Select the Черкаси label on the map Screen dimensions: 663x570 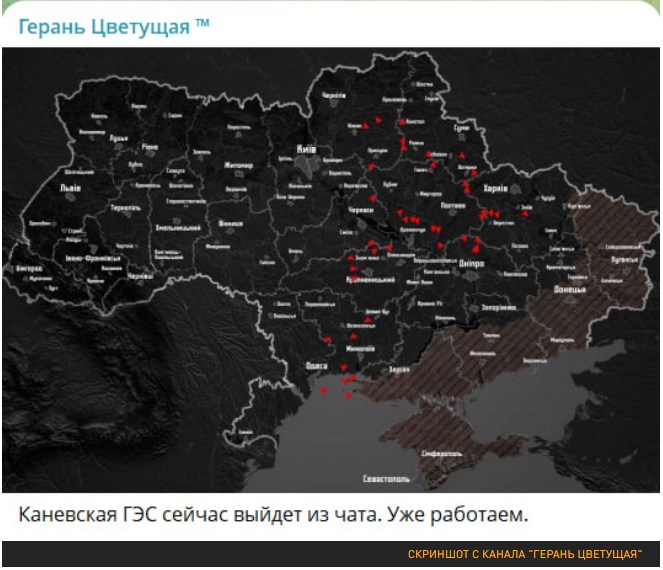(x=361, y=212)
